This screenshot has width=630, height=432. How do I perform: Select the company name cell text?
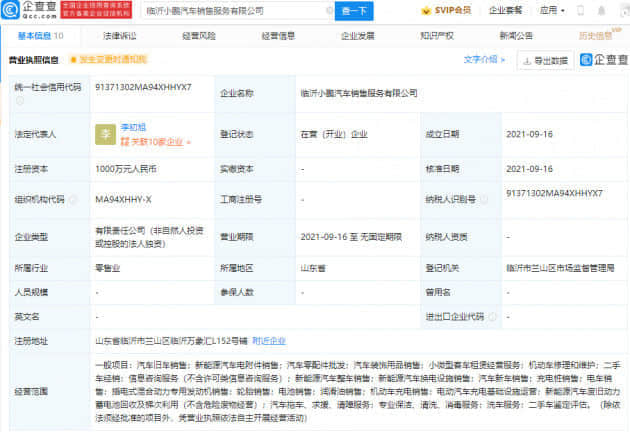[359, 93]
